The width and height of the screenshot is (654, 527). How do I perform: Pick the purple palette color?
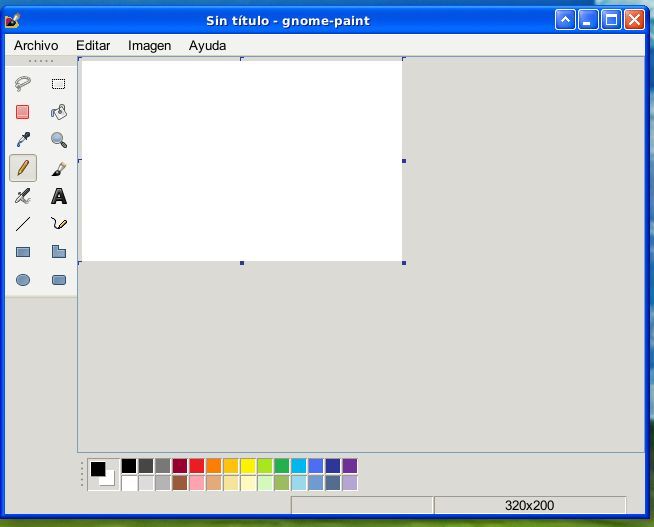tap(350, 466)
